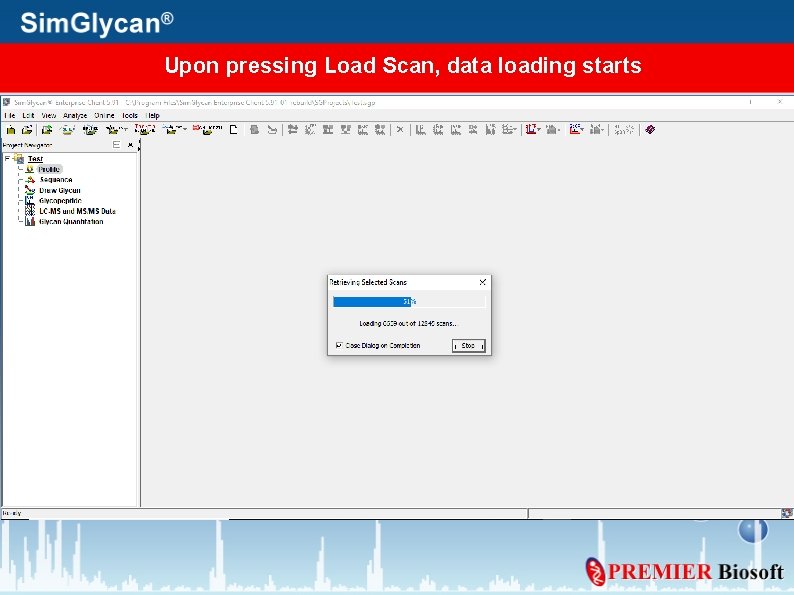The width and height of the screenshot is (794, 595).
Task: Select Glycopeptide in the project tree
Action: (60, 201)
